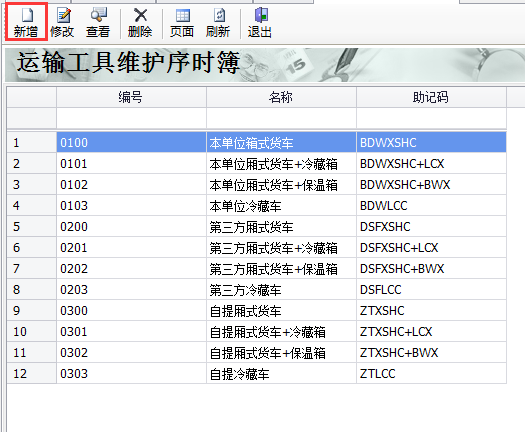Screen dimensions: 525x432
Task: Open the 页面 (Page) layout icon
Action: (x=182, y=22)
